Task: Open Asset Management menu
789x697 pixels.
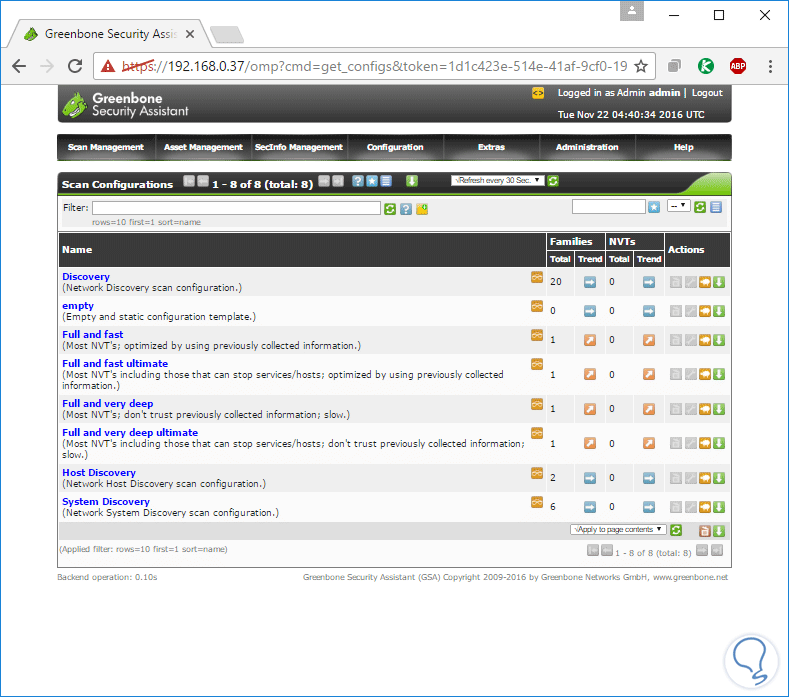Action: (x=203, y=147)
